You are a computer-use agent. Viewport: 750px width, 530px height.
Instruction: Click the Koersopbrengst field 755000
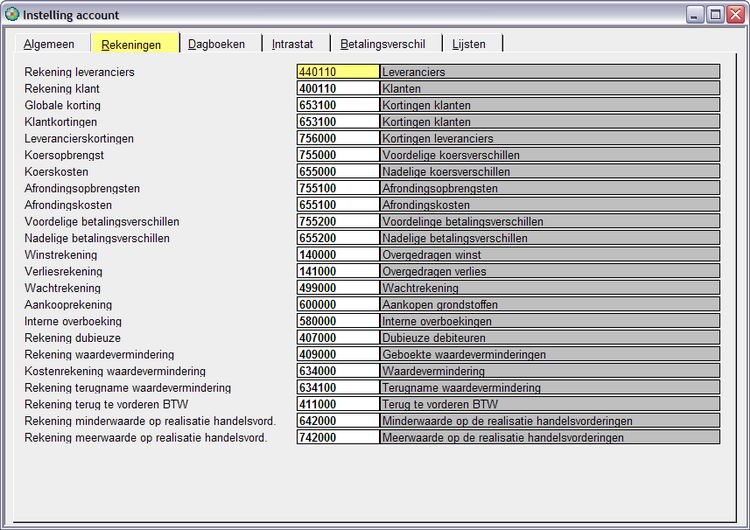pyautogui.click(x=337, y=155)
